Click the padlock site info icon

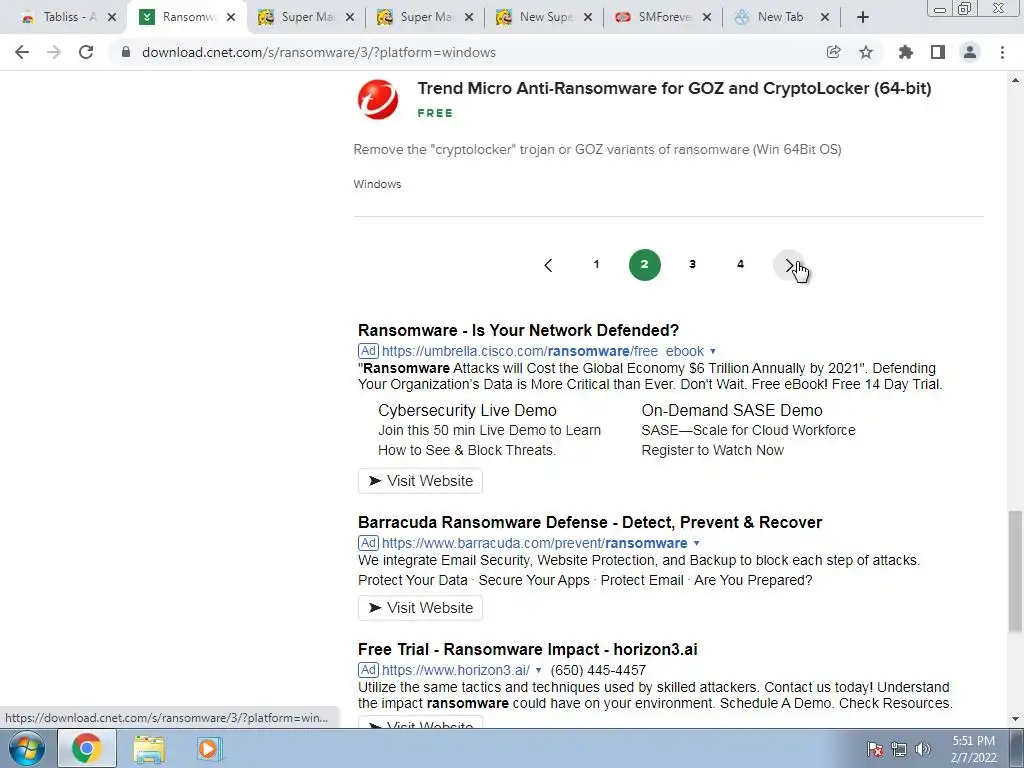[x=126, y=52]
